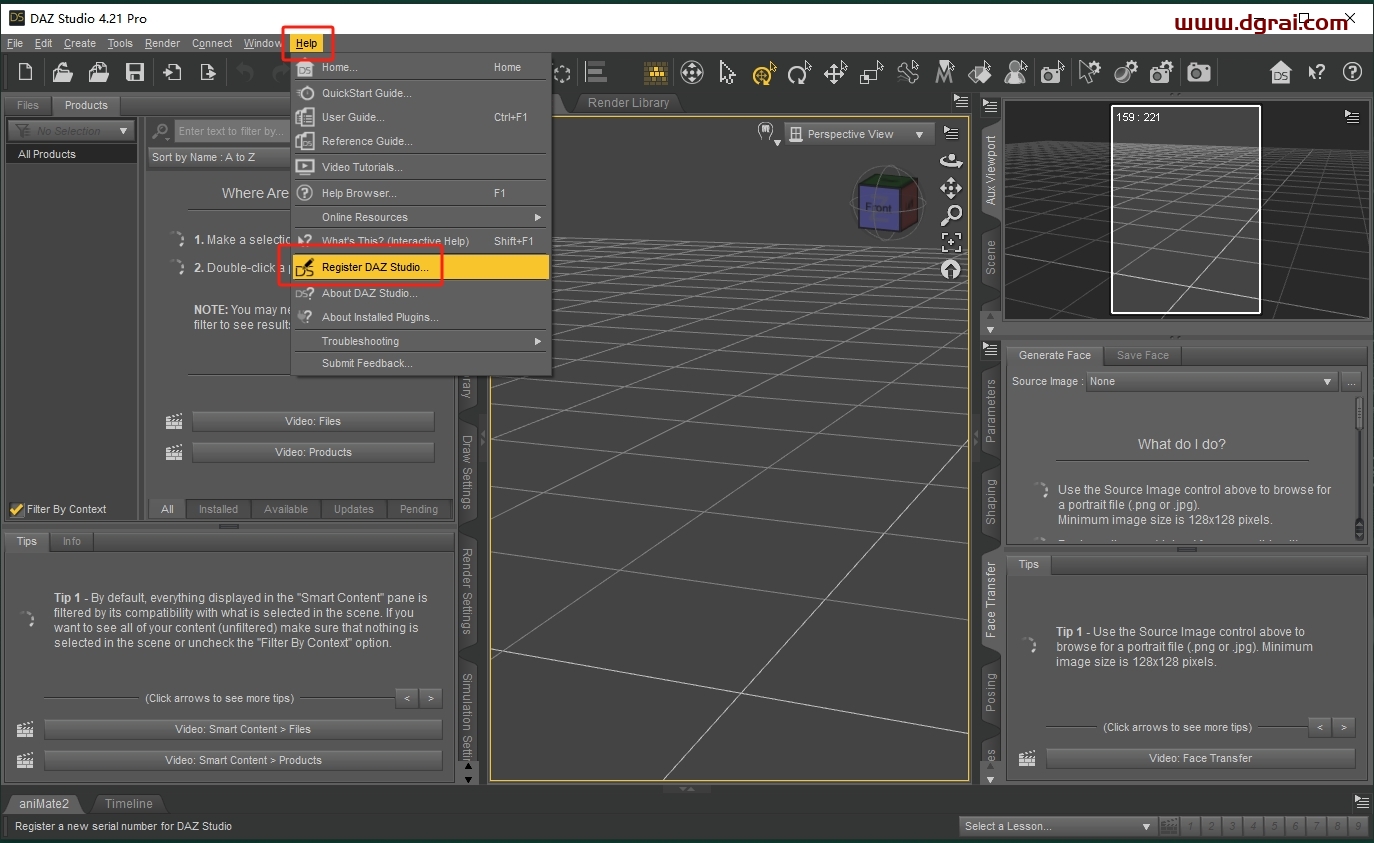The image size is (1374, 843).
Task: Select the Rotate tool in the toolbar
Action: tap(798, 73)
